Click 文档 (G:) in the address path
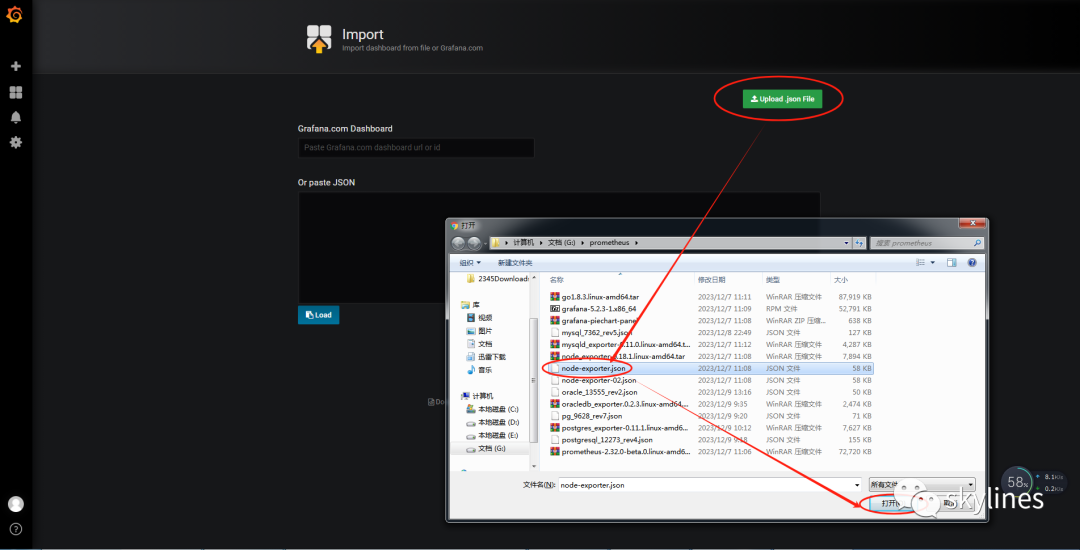The height and width of the screenshot is (550, 1080). pos(561,243)
